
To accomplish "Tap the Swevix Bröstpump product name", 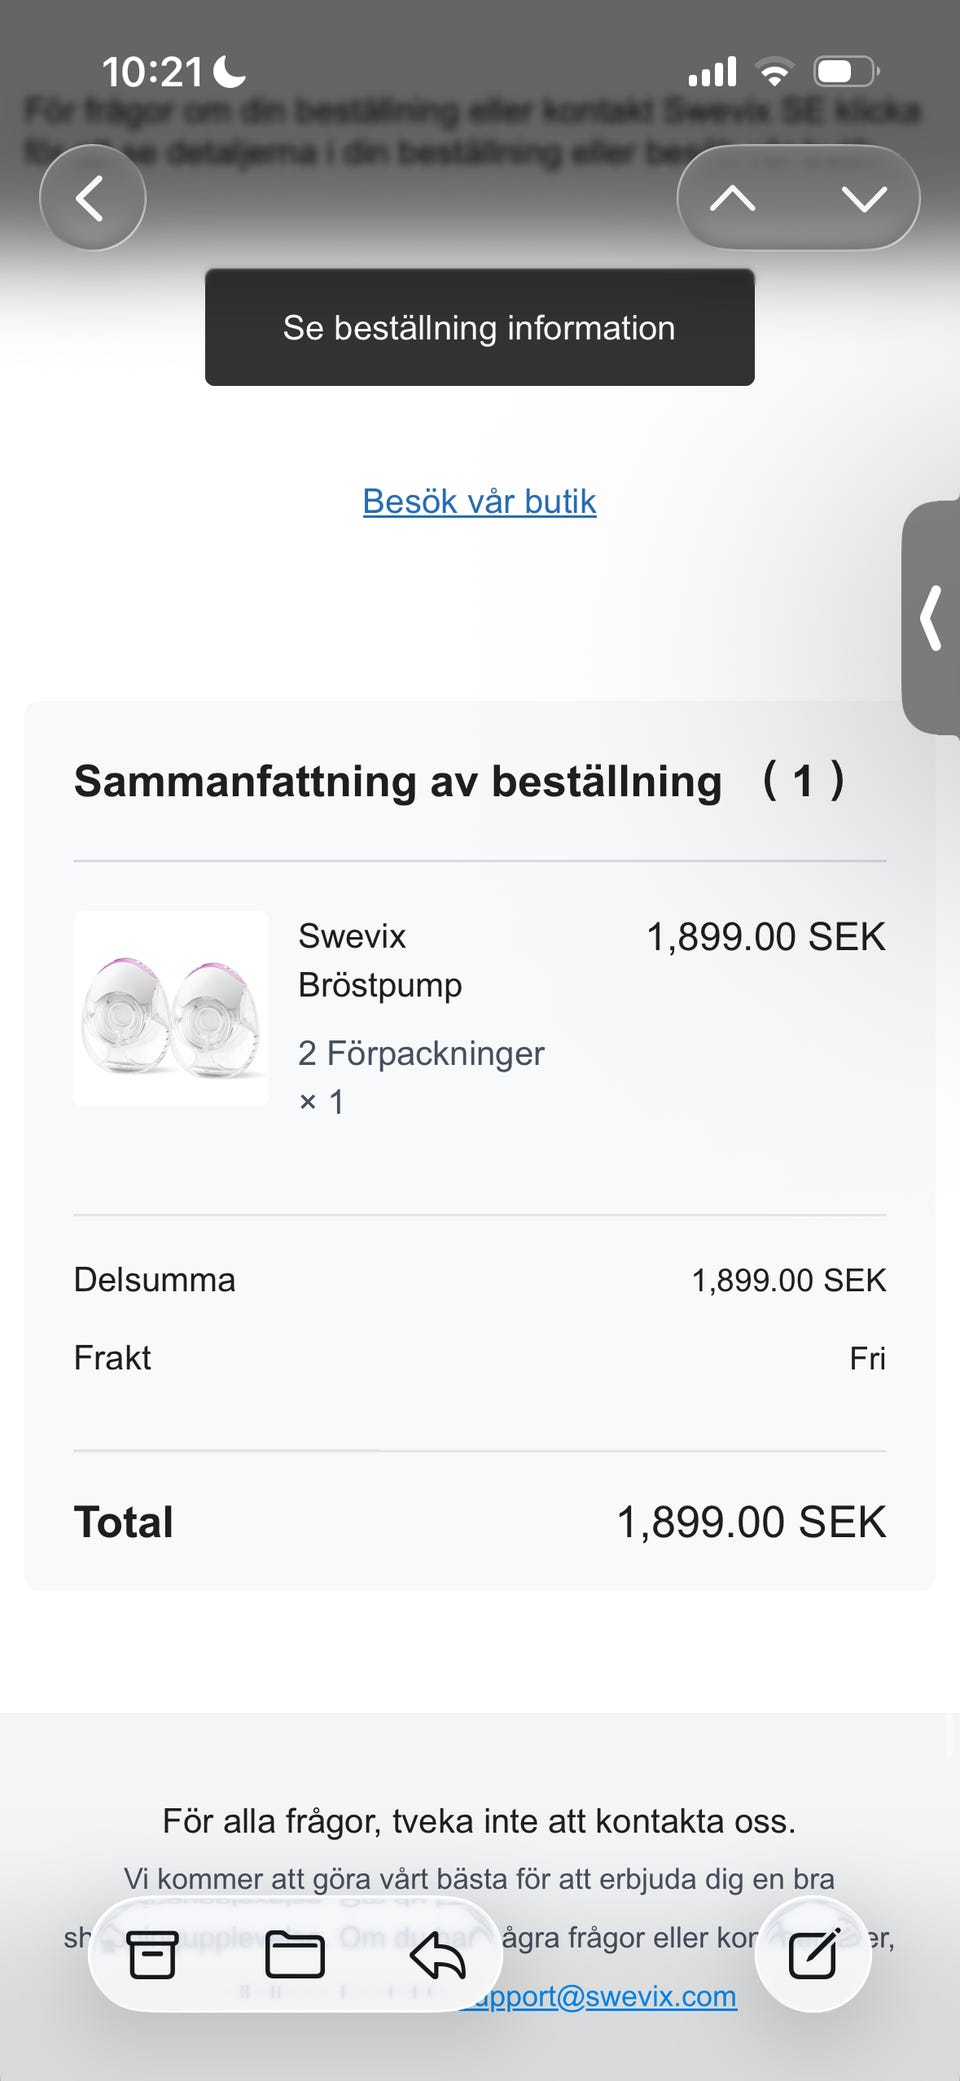I will (x=380, y=960).
